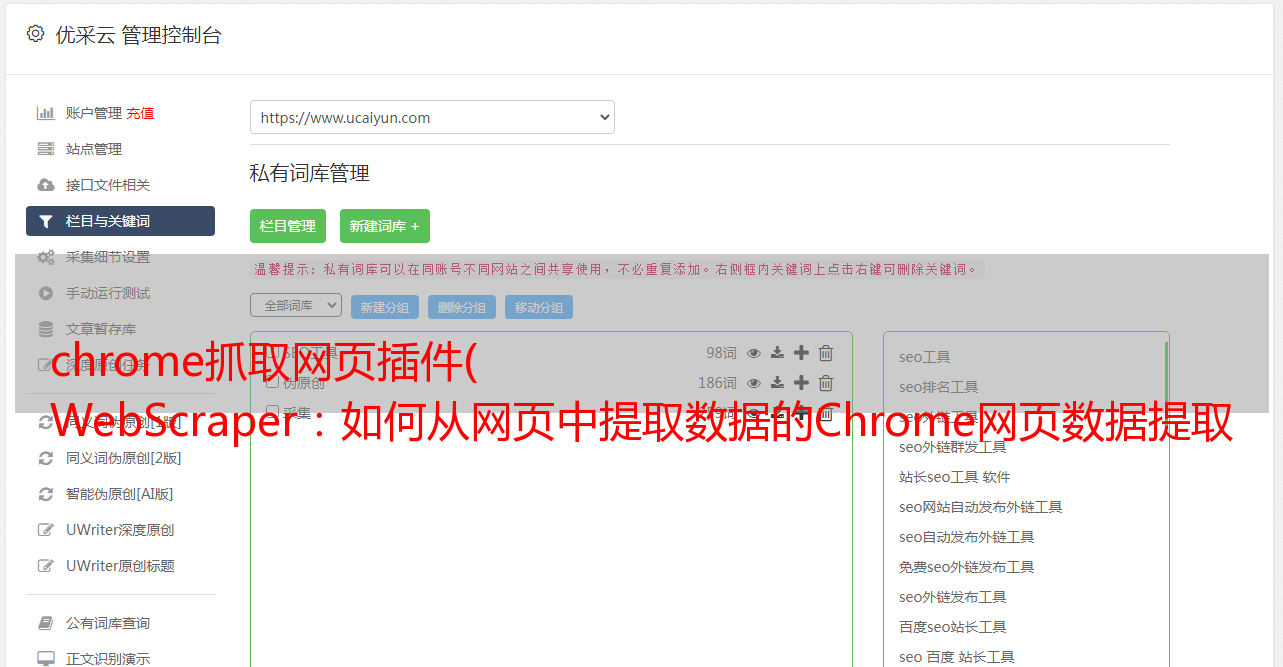Image resolution: width=1283 pixels, height=667 pixels.
Task: Tick the 采集 library checkbox
Action: pyautogui.click(x=272, y=412)
